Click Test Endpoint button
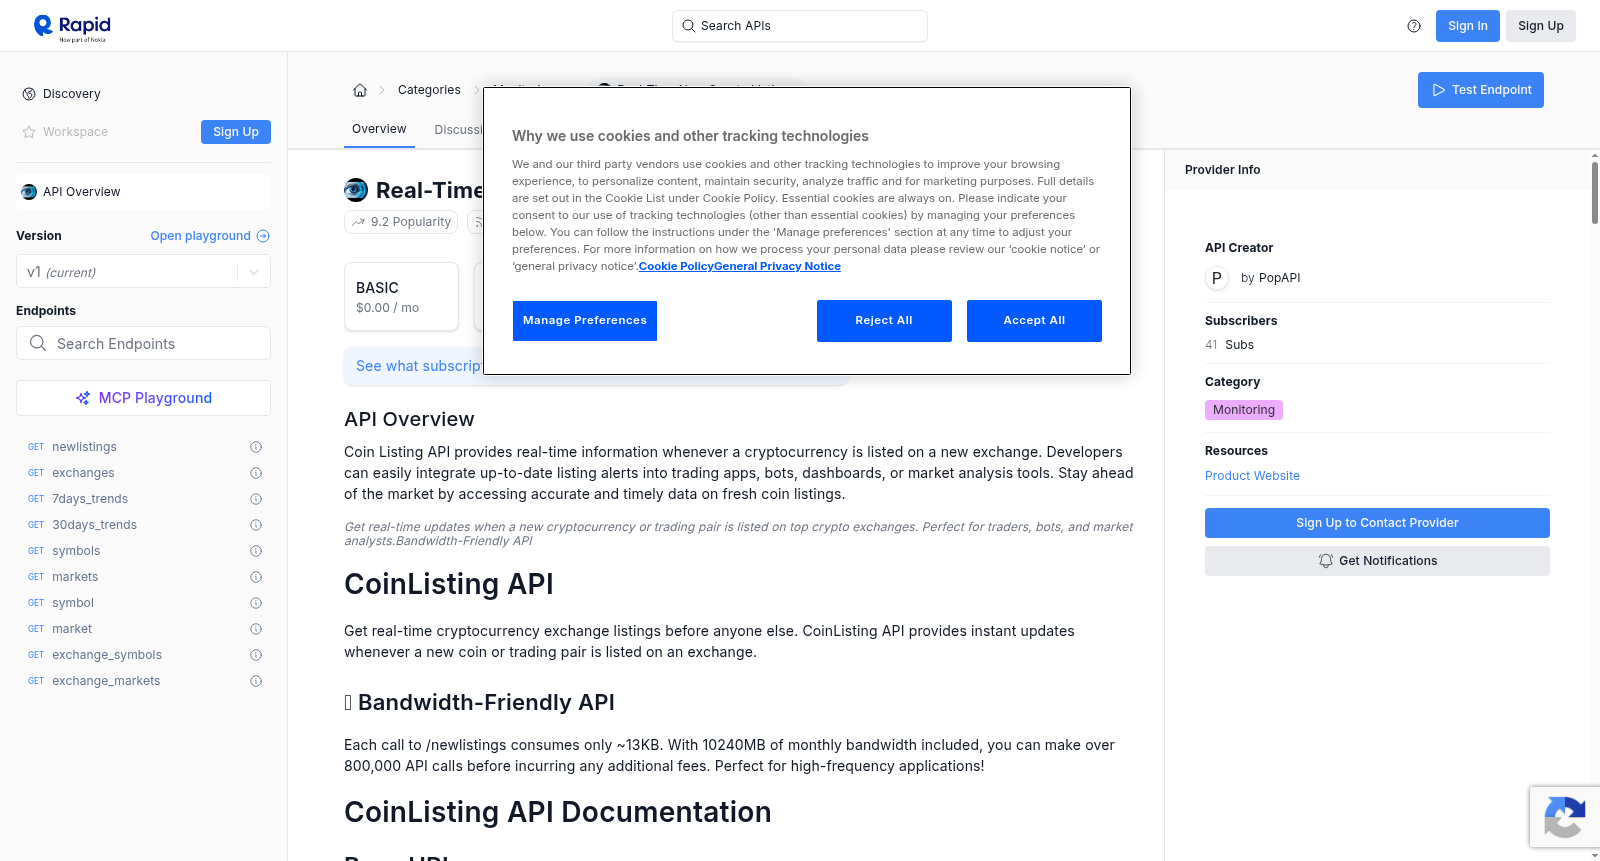The image size is (1600, 861). tap(1481, 90)
